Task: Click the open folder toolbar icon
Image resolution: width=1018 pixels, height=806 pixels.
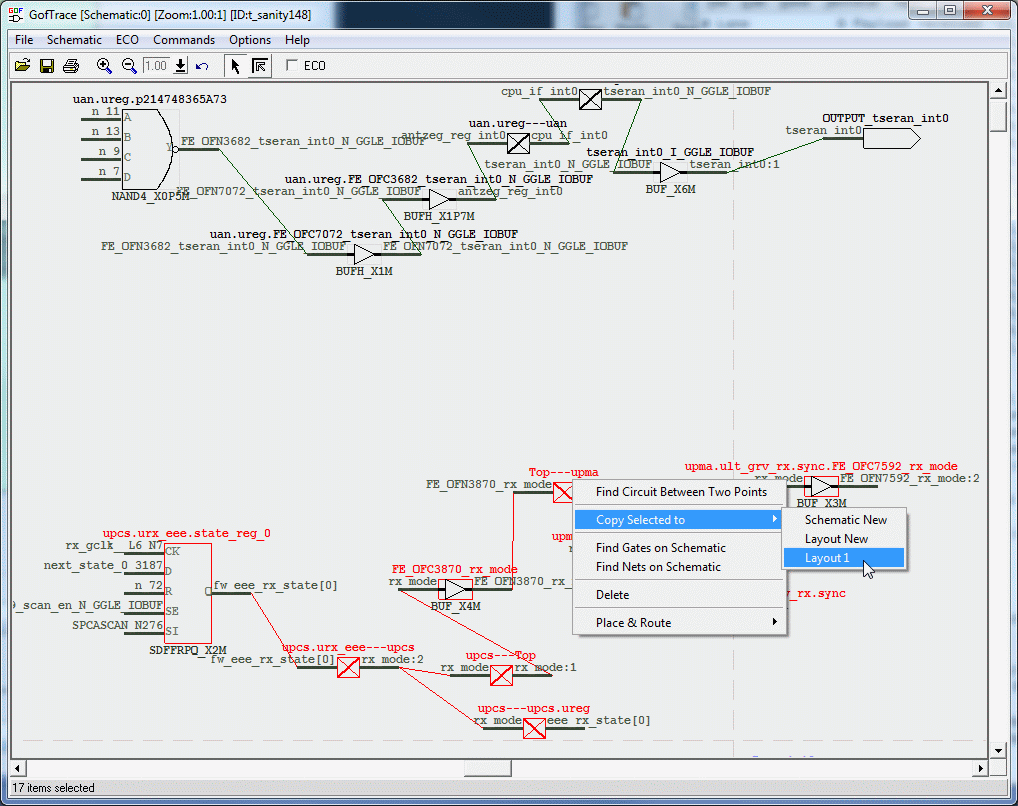Action: point(22,66)
